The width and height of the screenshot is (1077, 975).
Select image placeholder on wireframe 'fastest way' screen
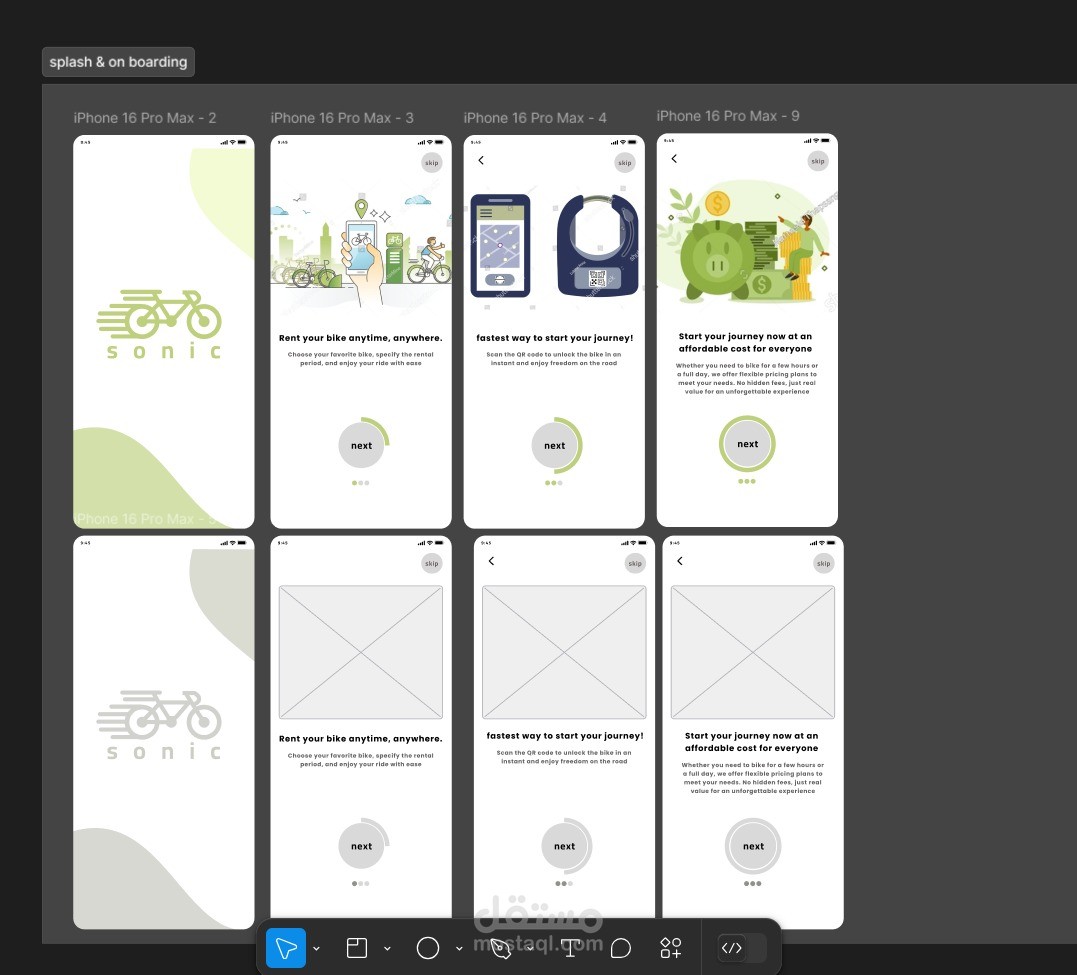[564, 652]
